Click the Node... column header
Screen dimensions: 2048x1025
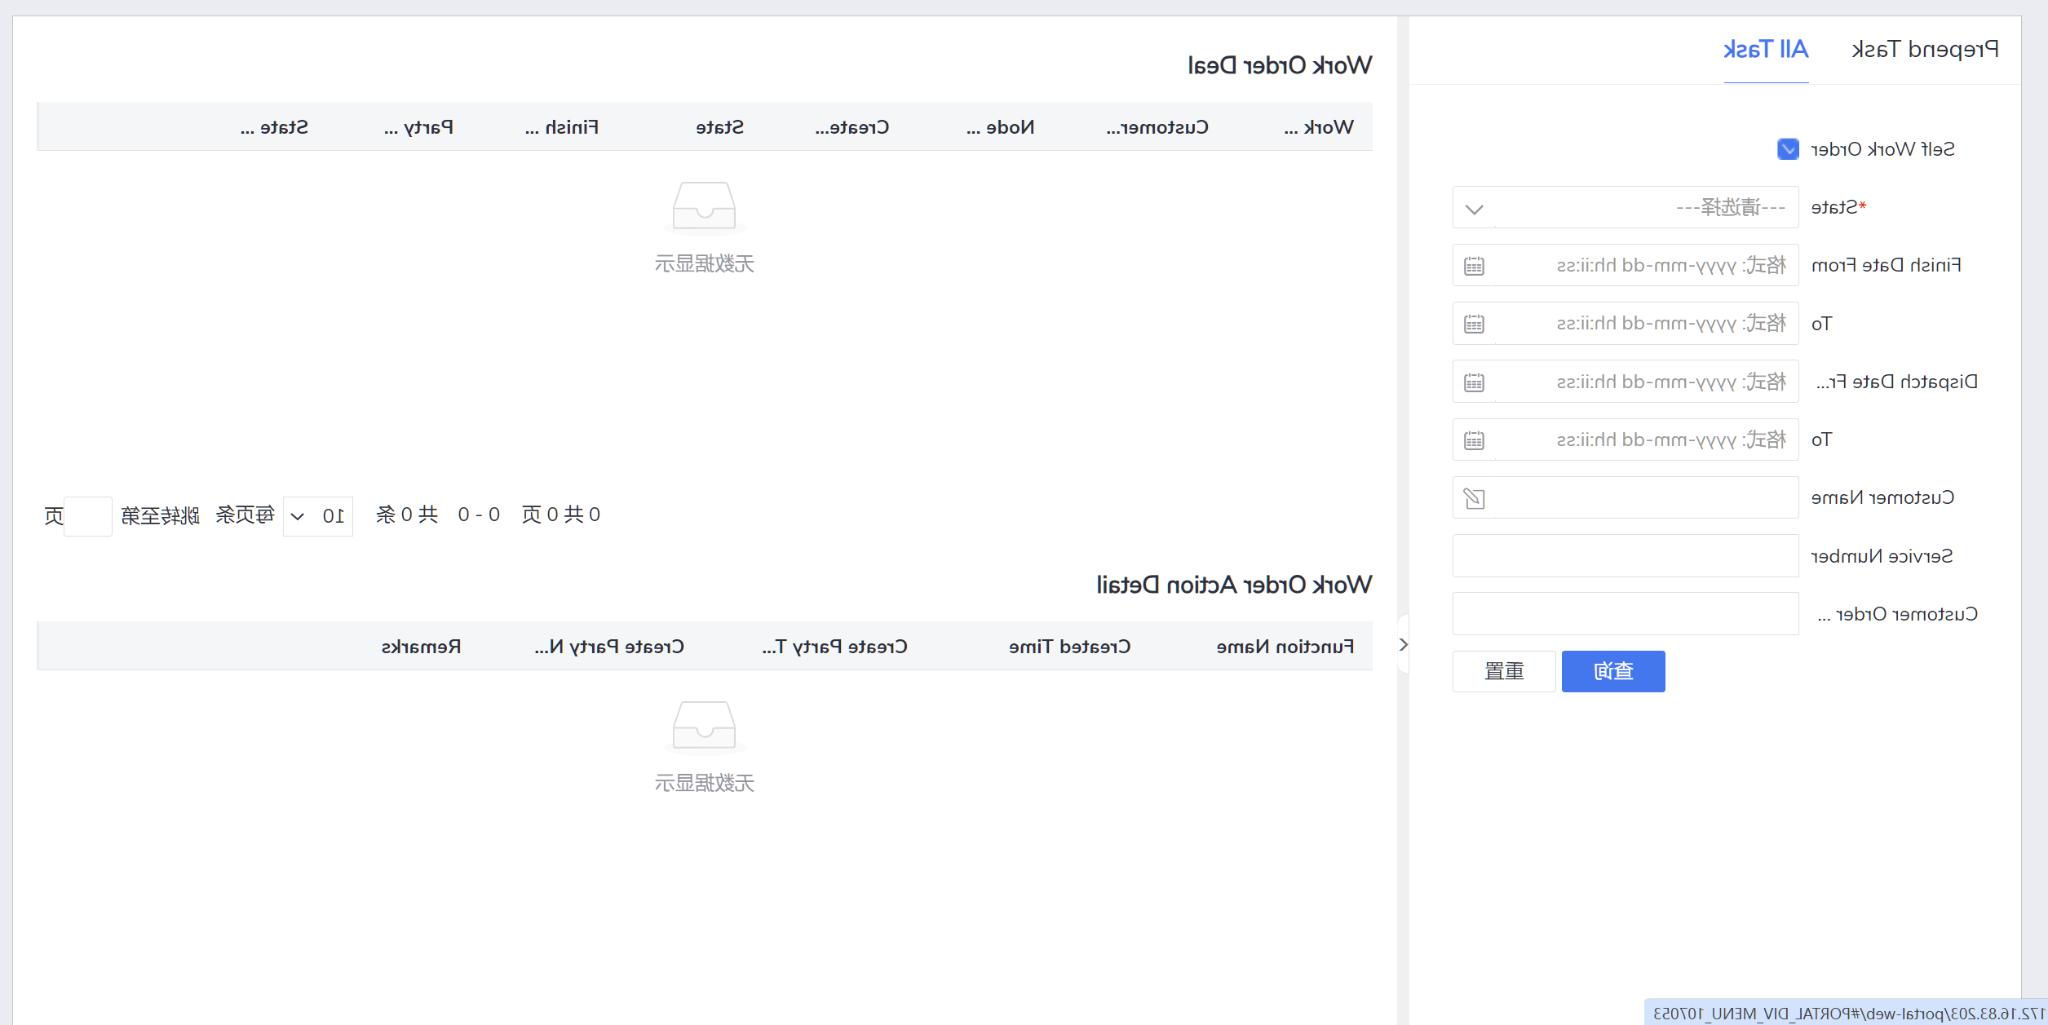(1000, 127)
